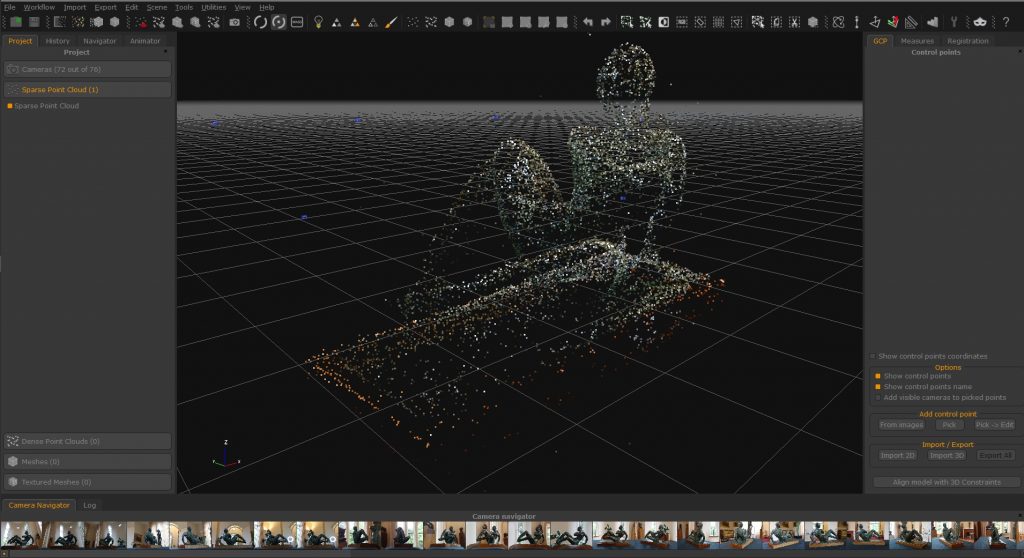Click the undo arrow icon
This screenshot has height=558, width=1024.
(x=588, y=22)
